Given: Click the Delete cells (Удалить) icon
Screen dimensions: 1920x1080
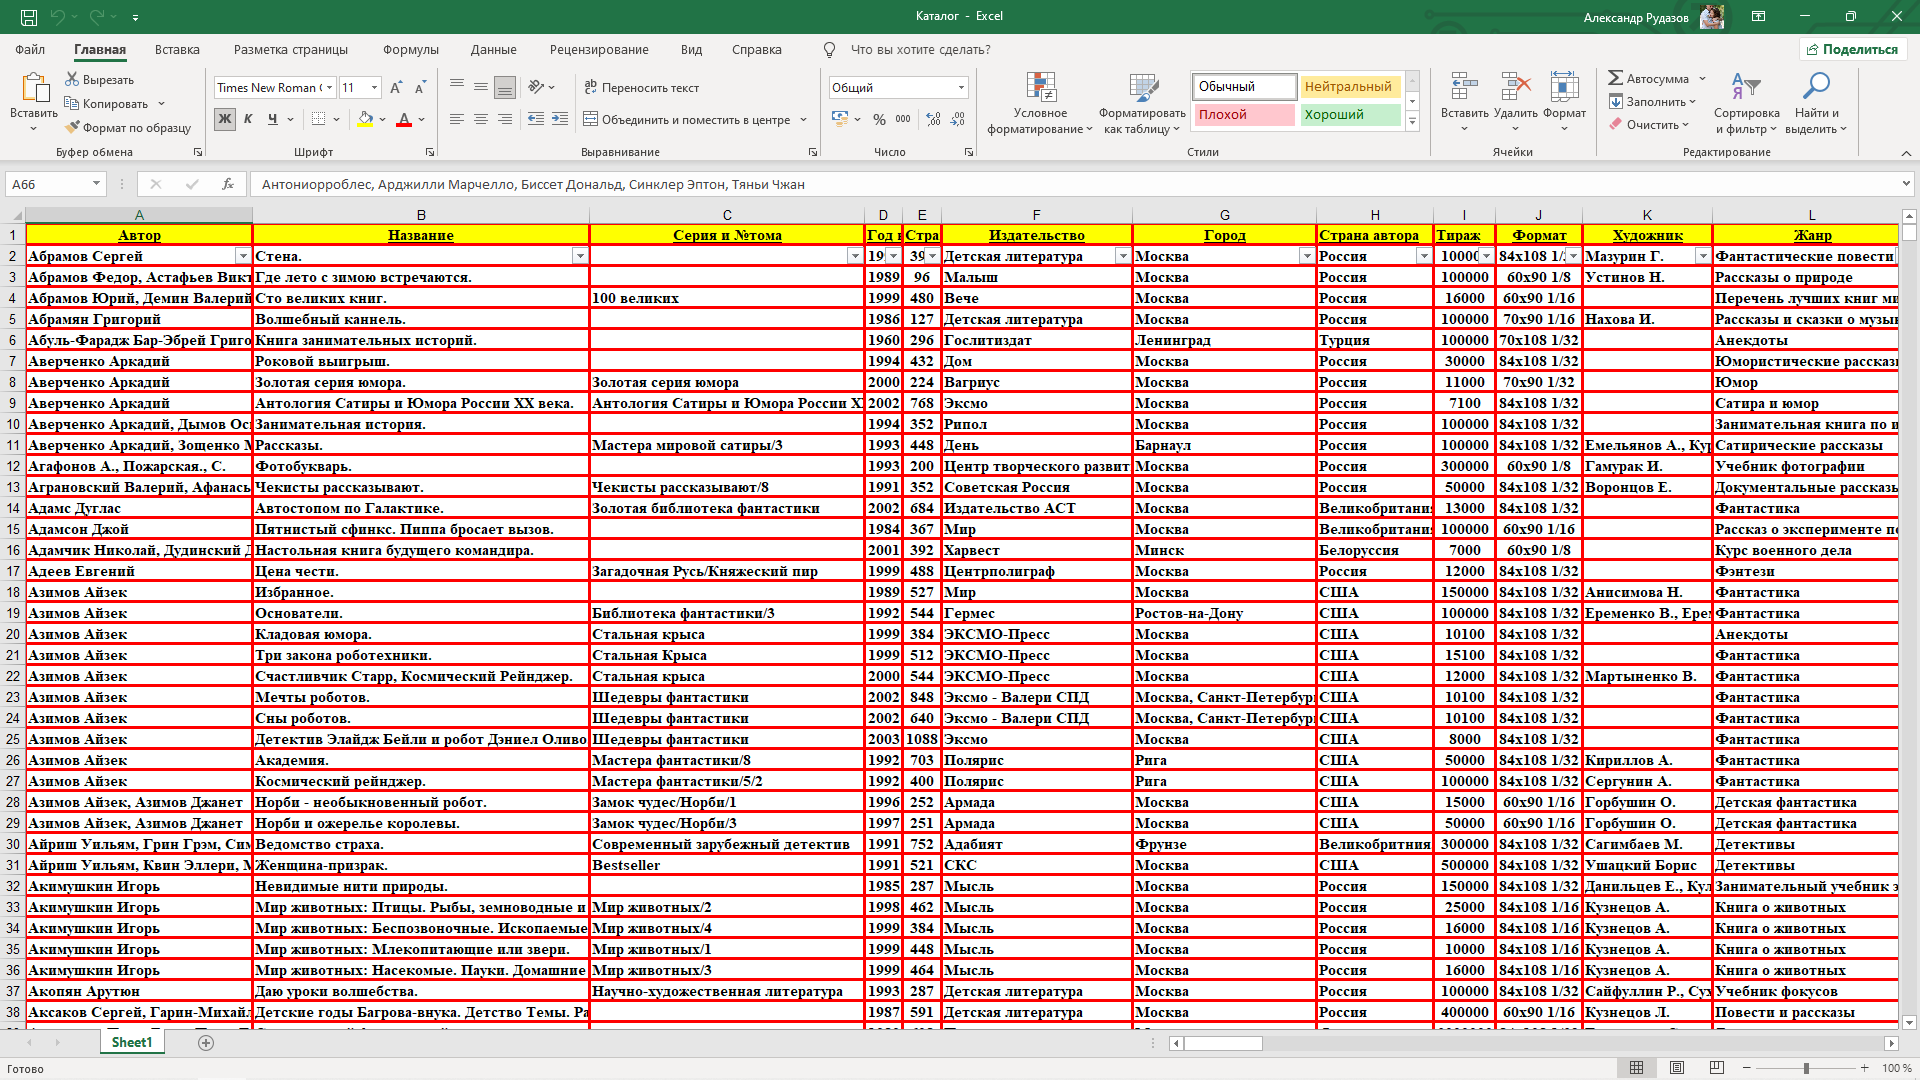Looking at the screenshot, I should (x=1515, y=87).
